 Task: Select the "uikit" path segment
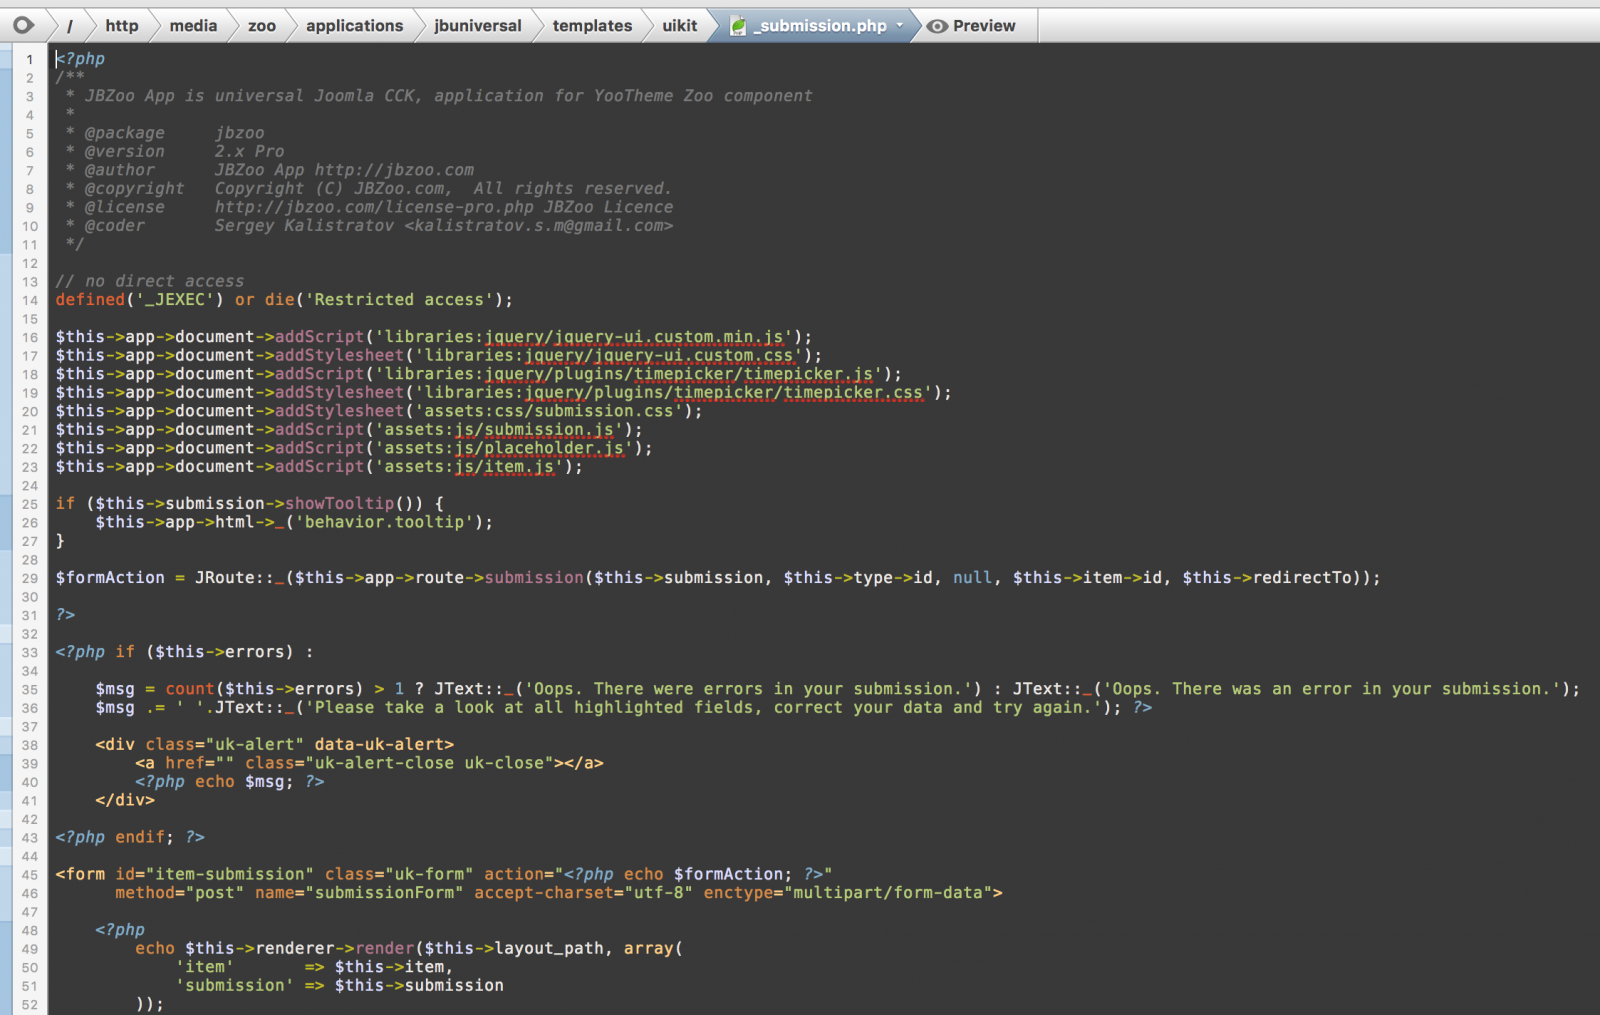pyautogui.click(x=679, y=26)
